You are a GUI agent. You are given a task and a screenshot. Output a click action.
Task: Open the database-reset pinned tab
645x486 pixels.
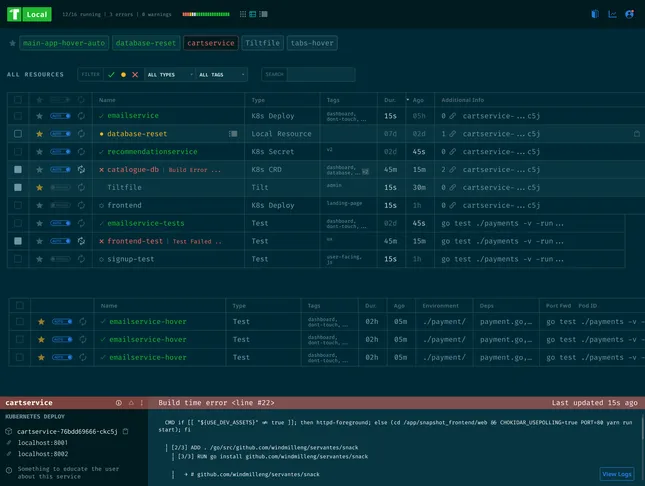(x=146, y=43)
